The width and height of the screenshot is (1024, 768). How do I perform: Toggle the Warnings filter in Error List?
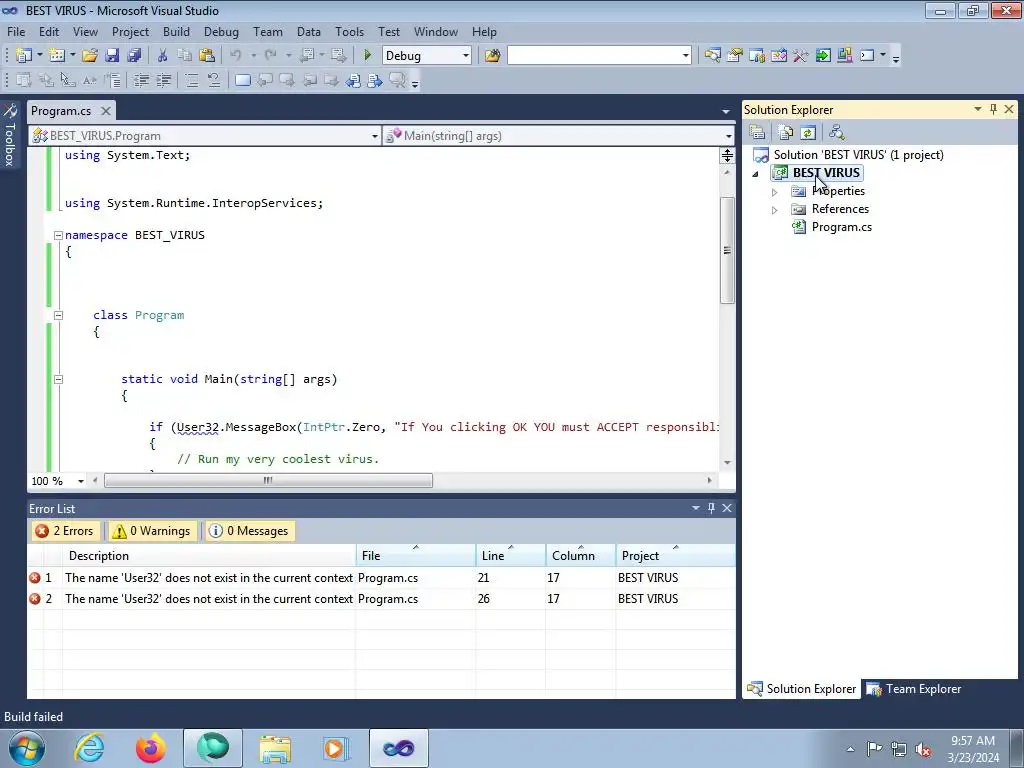(152, 531)
